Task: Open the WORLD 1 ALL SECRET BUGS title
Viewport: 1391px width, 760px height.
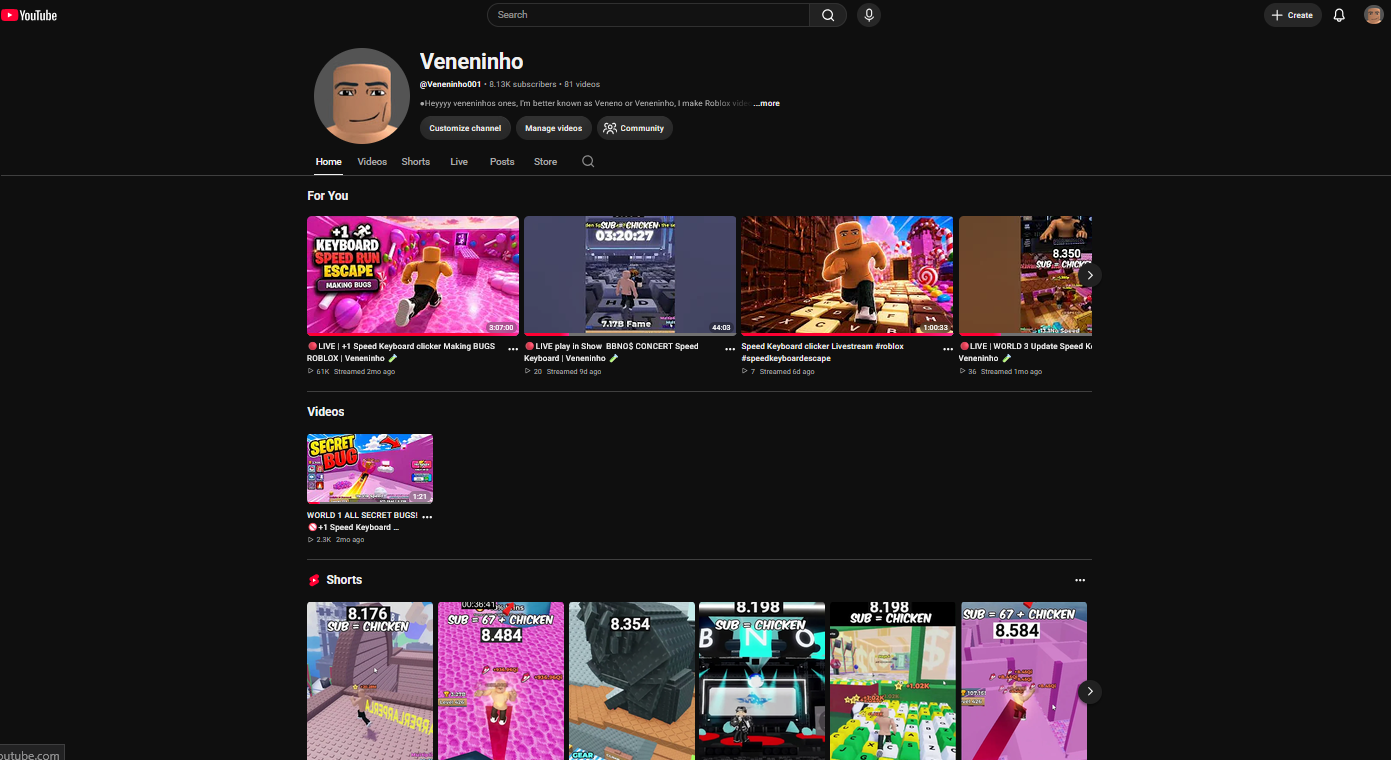Action: click(x=362, y=521)
